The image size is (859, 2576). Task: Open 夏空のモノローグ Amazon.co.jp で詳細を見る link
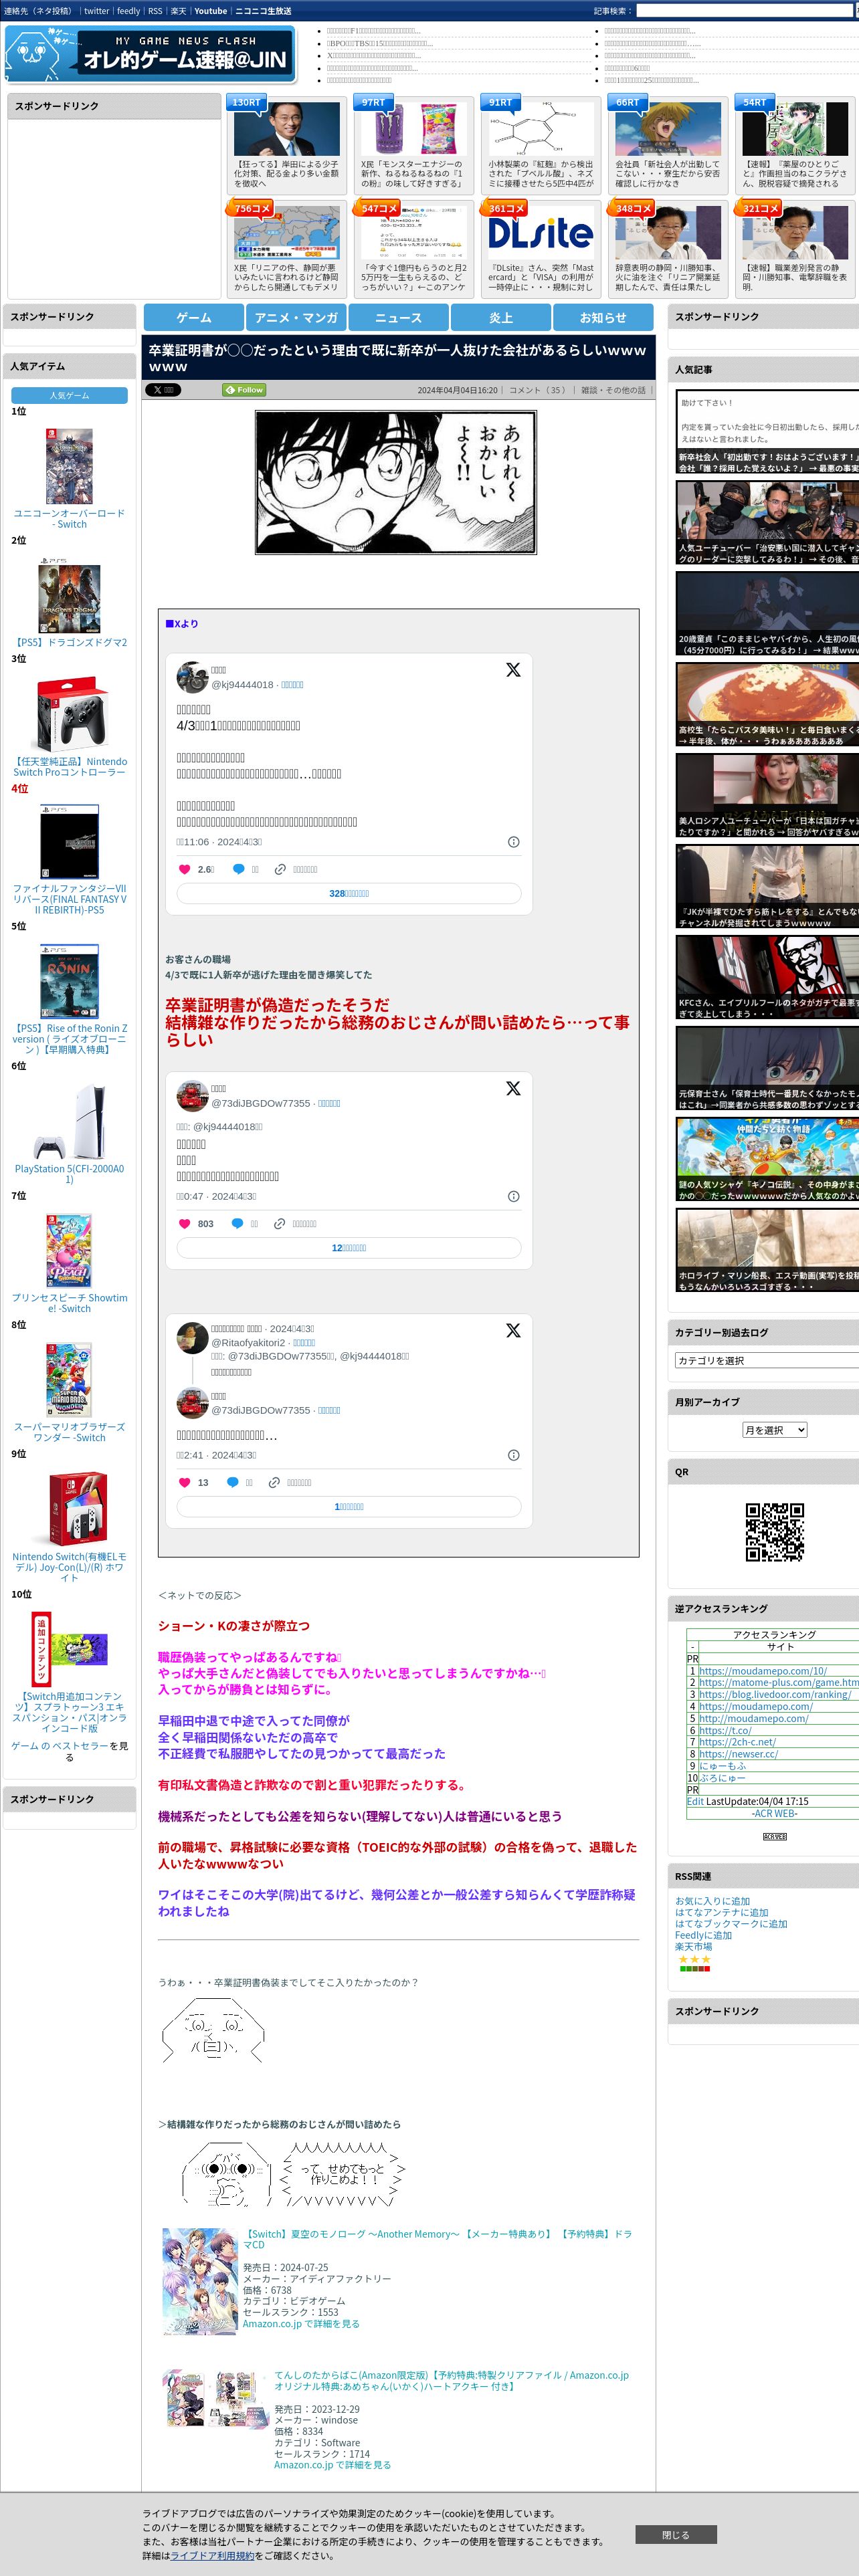click(301, 2323)
